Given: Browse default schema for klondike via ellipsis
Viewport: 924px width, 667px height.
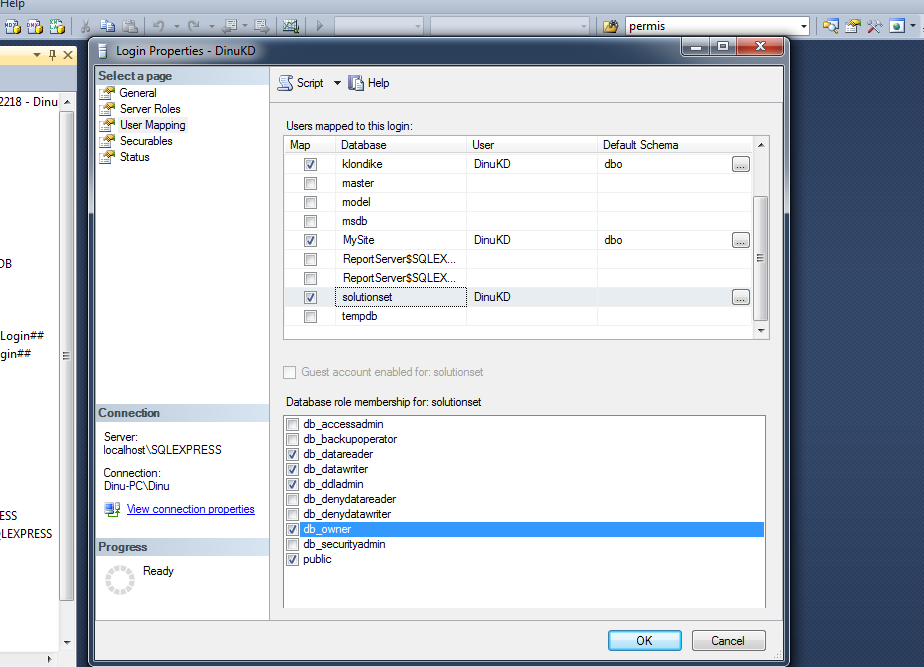Looking at the screenshot, I should 741,163.
